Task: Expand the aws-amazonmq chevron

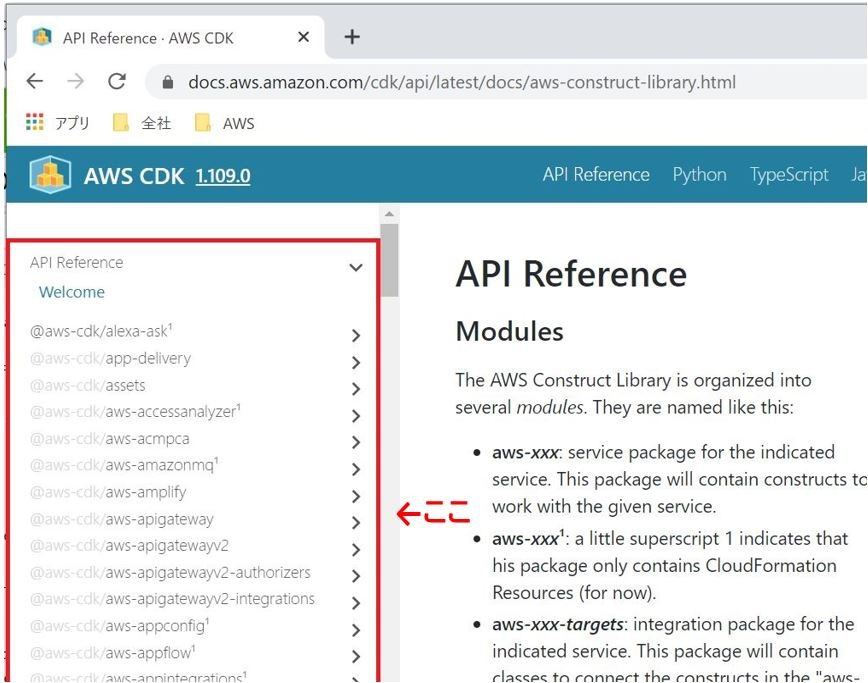Action: tap(356, 469)
